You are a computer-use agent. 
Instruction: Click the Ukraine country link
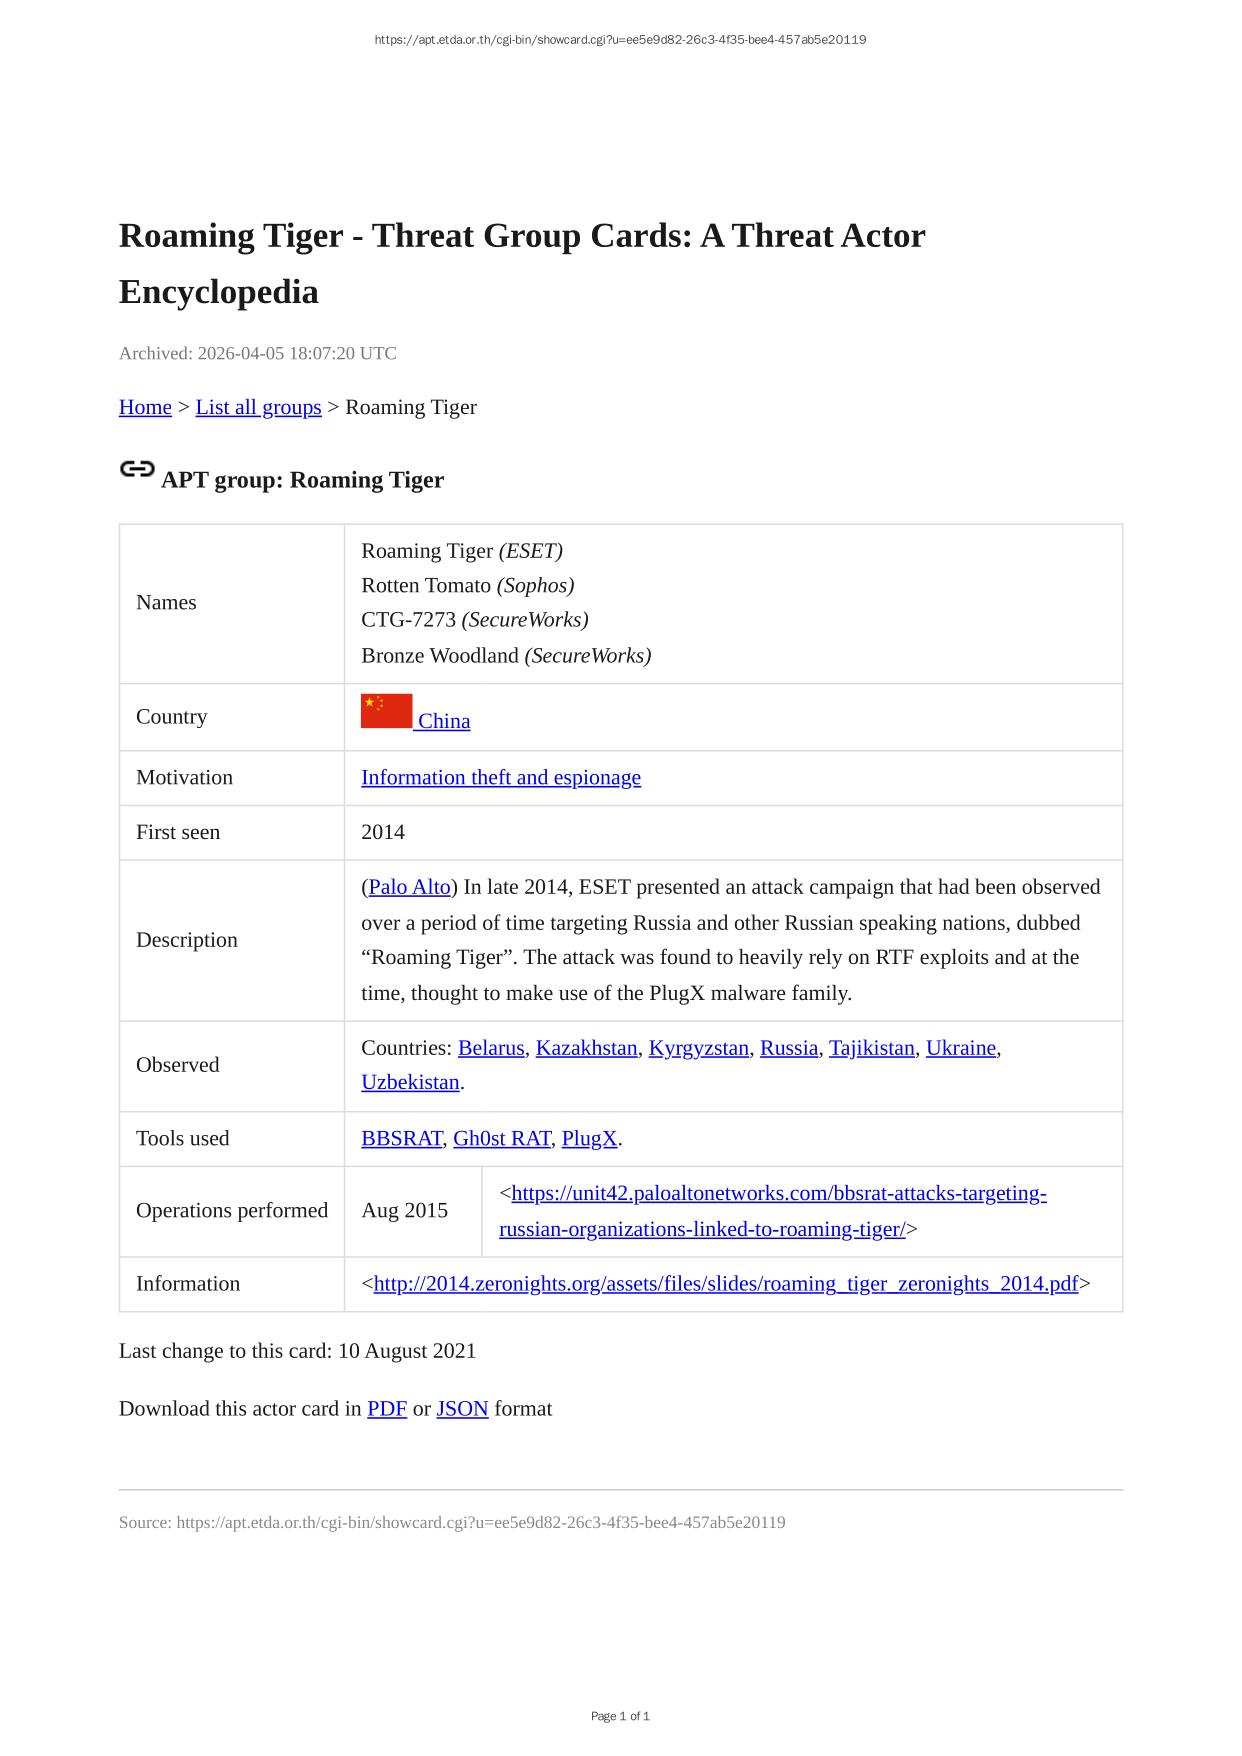pos(960,1048)
